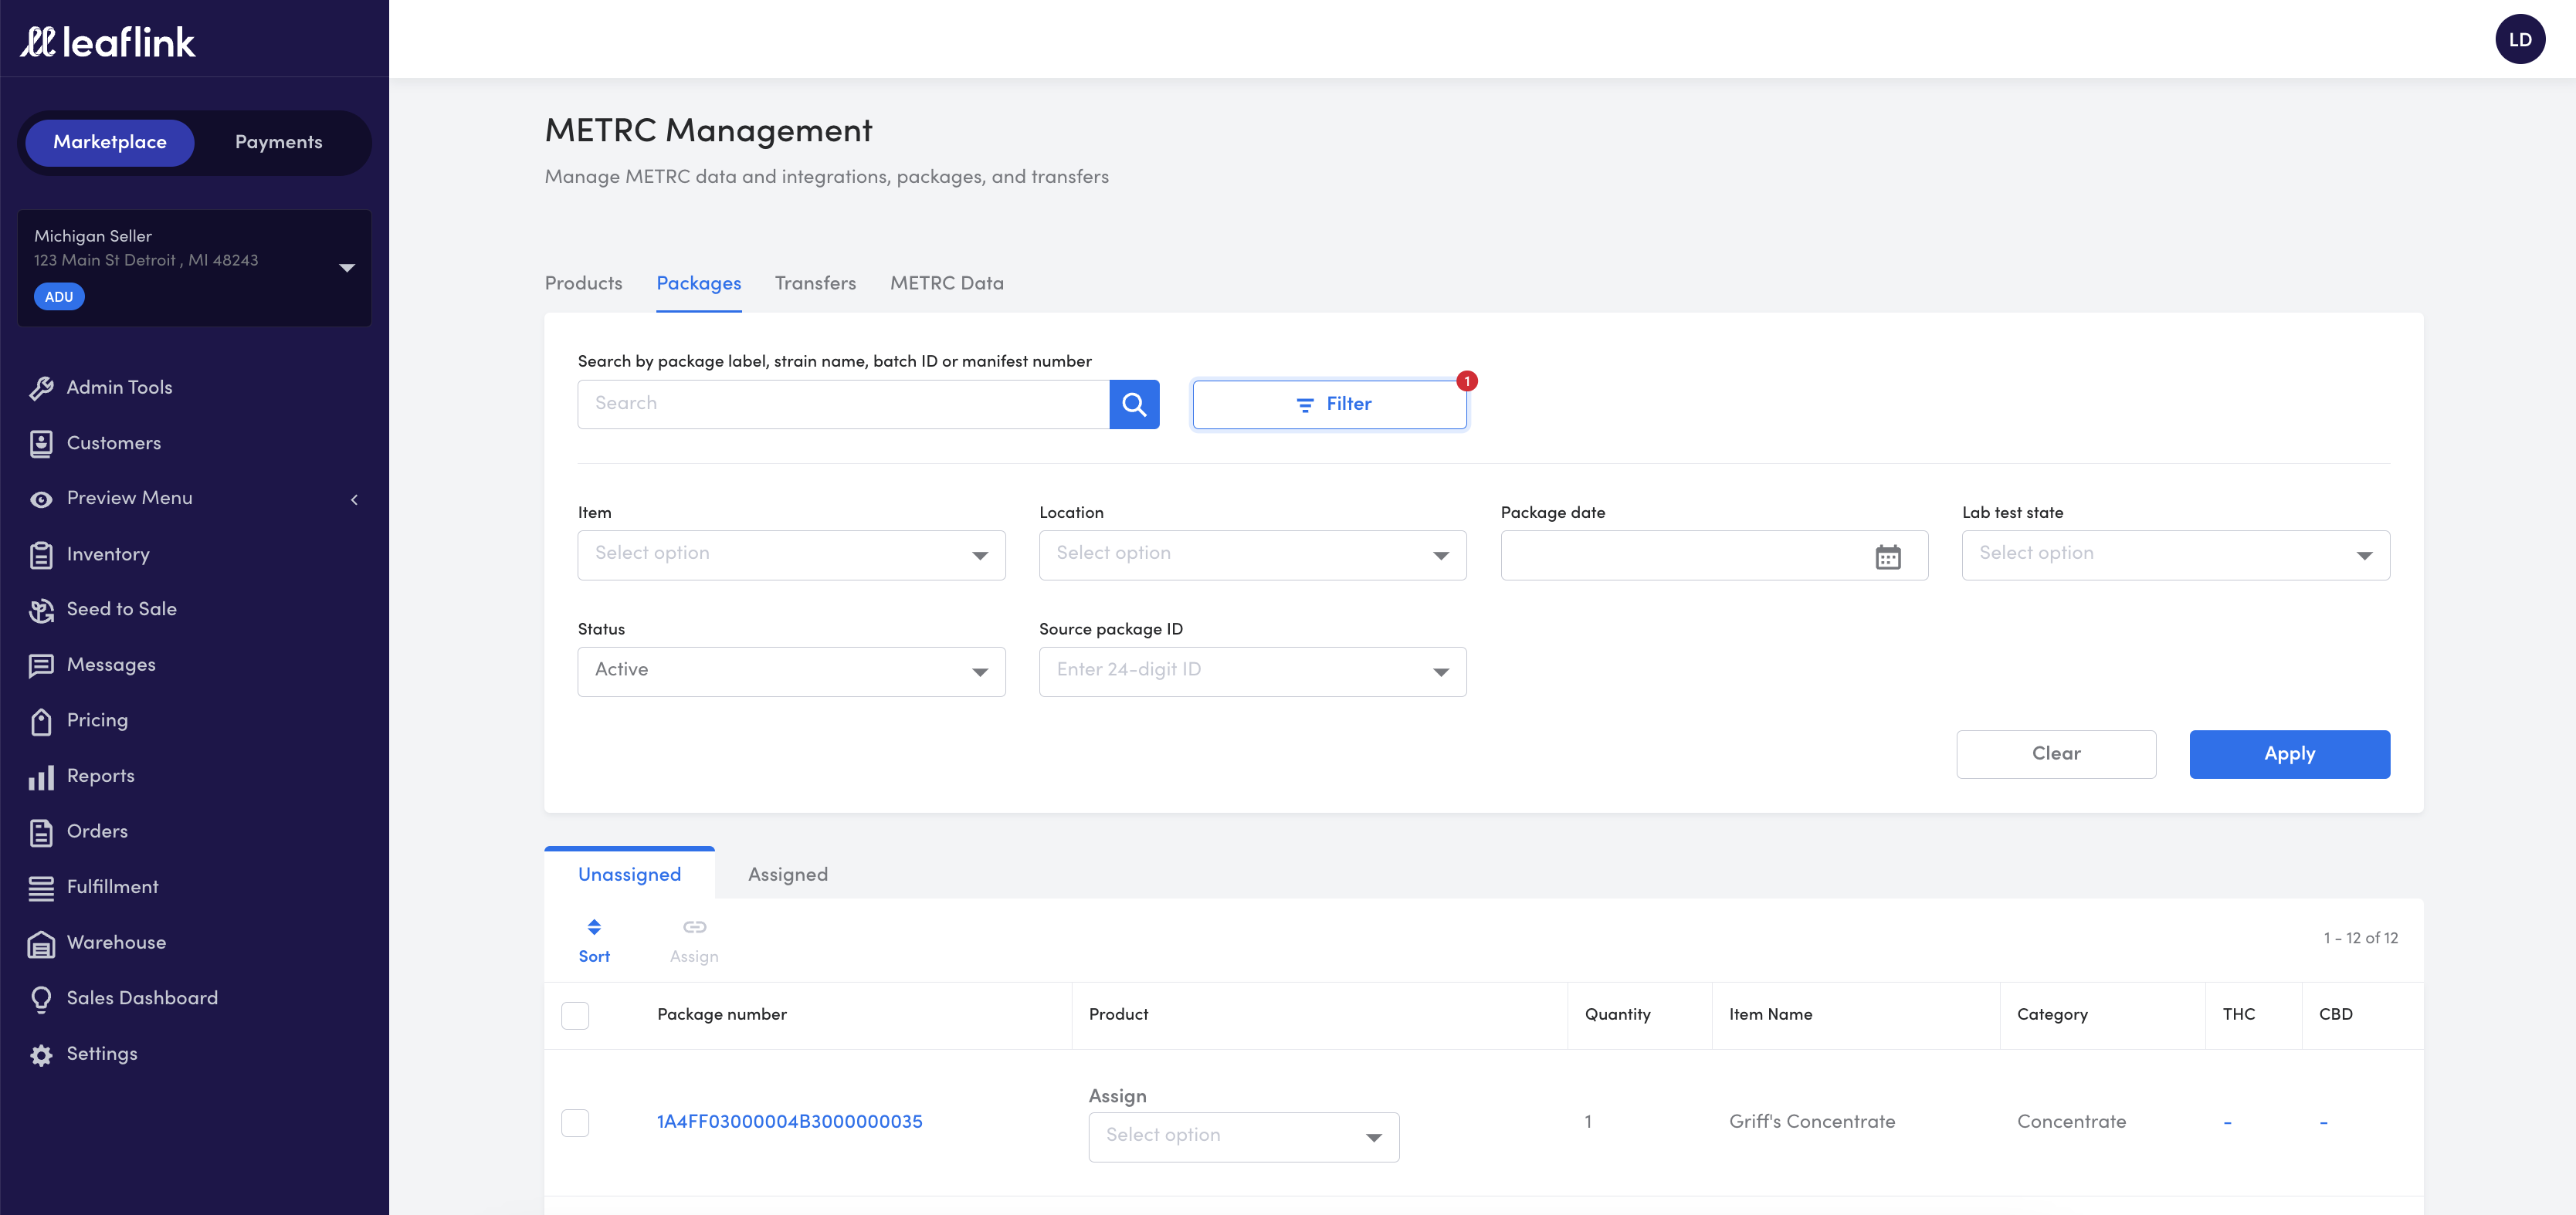This screenshot has height=1215, width=2576.
Task: Click the Package number column header
Action: pyautogui.click(x=721, y=1014)
